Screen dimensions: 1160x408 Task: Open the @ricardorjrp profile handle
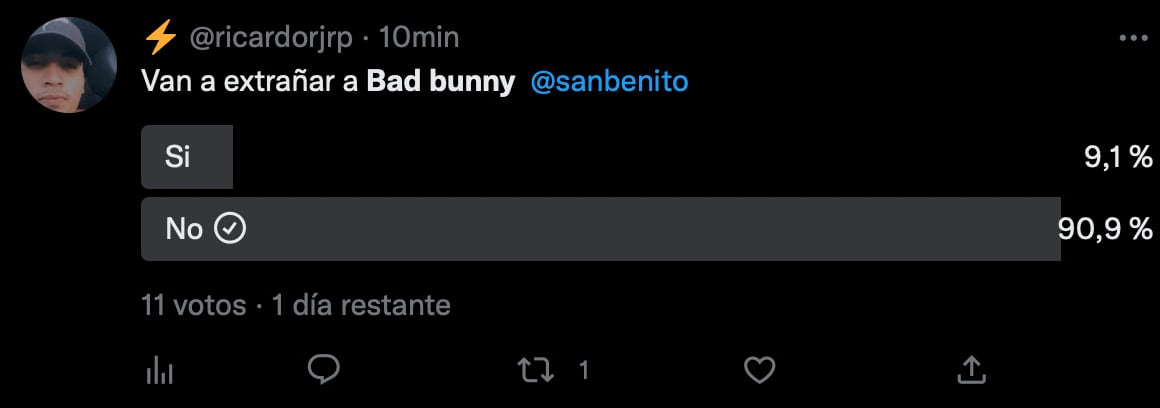pos(270,38)
